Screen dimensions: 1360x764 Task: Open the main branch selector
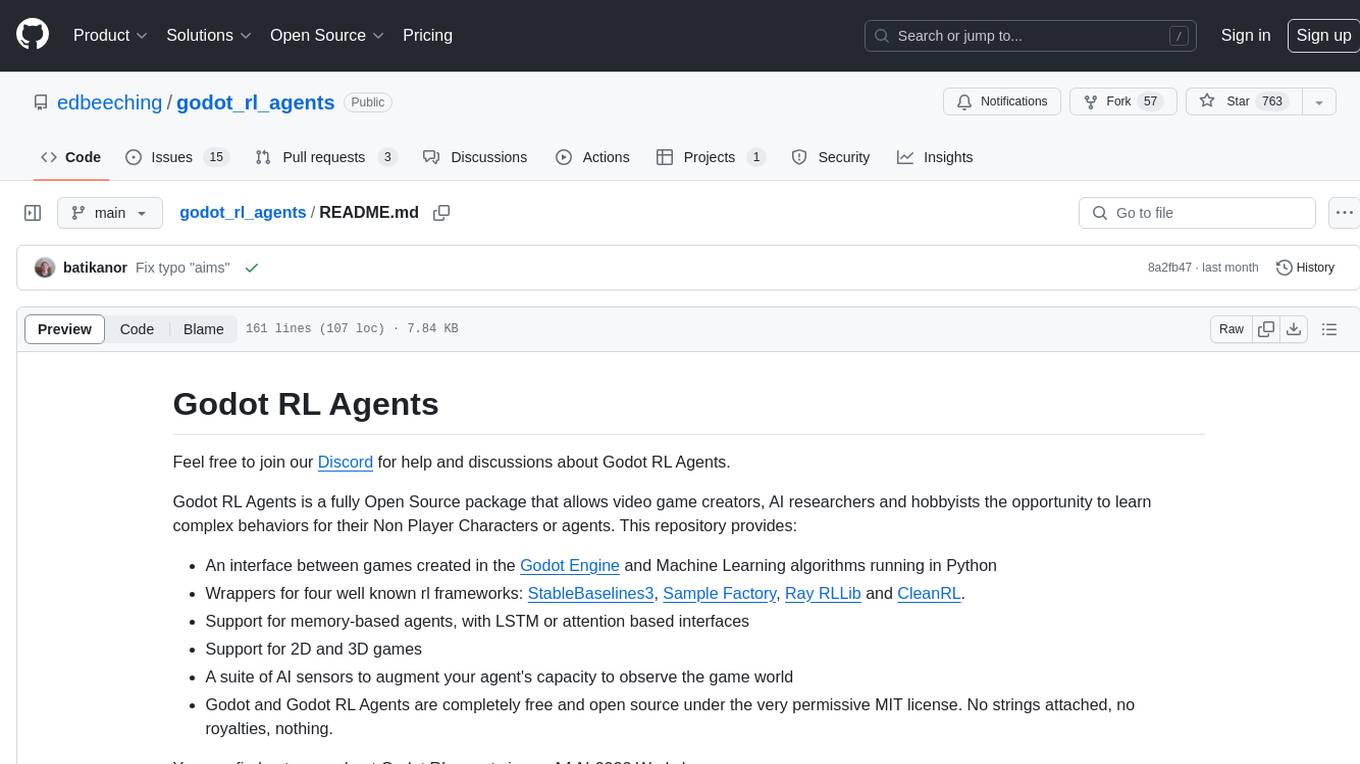click(x=109, y=213)
